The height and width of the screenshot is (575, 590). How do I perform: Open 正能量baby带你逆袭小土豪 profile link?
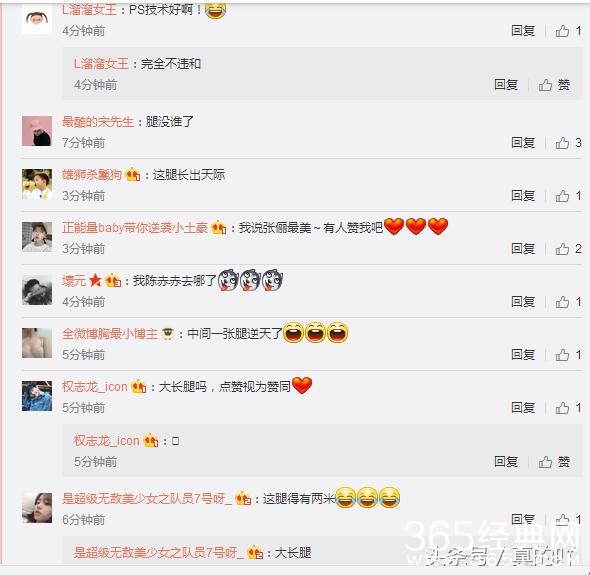pyautogui.click(x=135, y=228)
